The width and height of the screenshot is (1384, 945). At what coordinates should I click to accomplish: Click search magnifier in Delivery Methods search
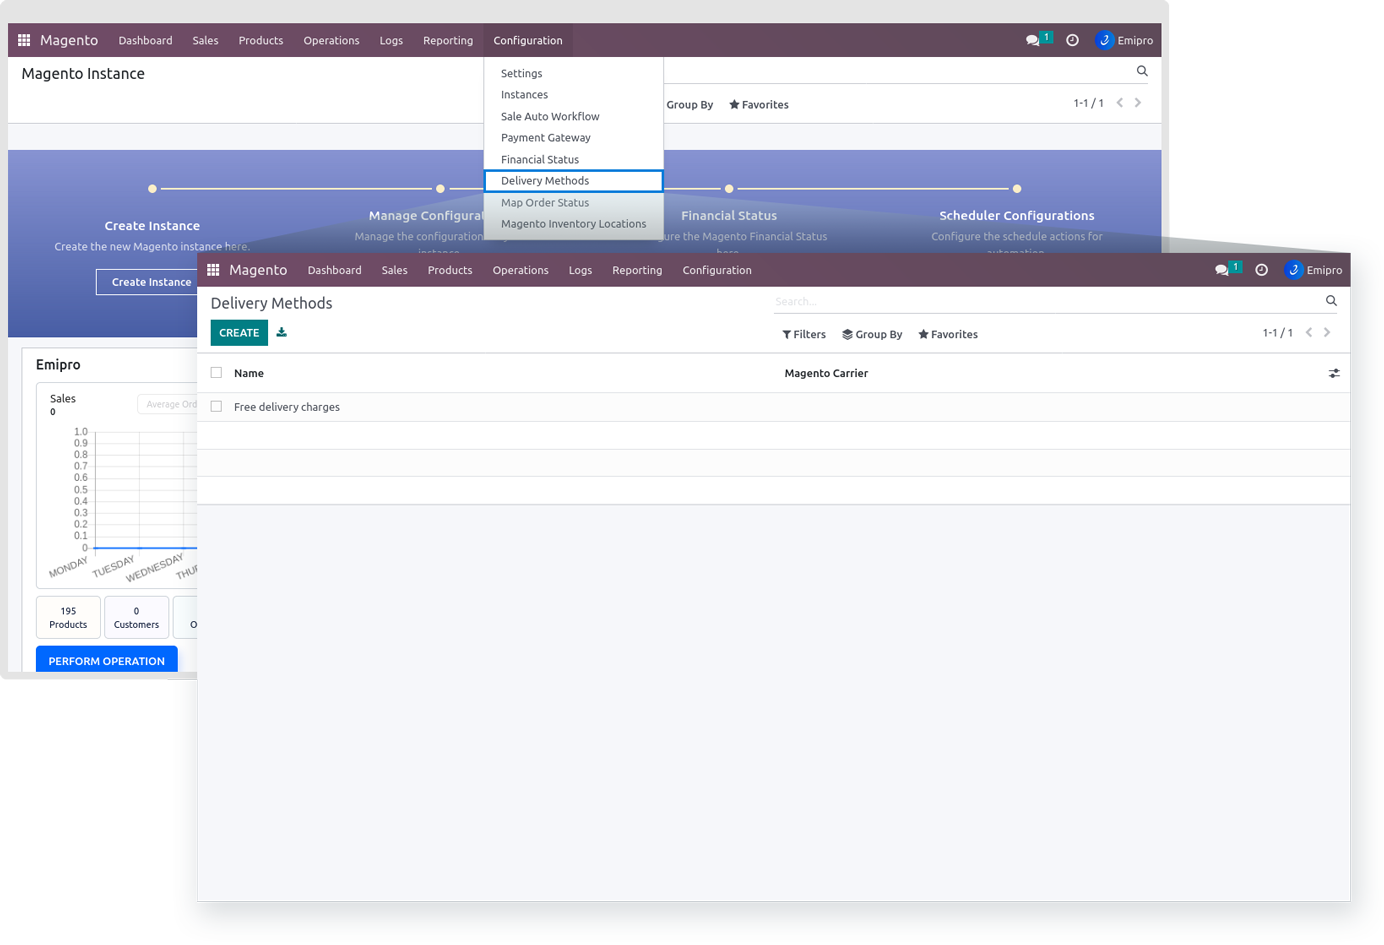(1331, 301)
